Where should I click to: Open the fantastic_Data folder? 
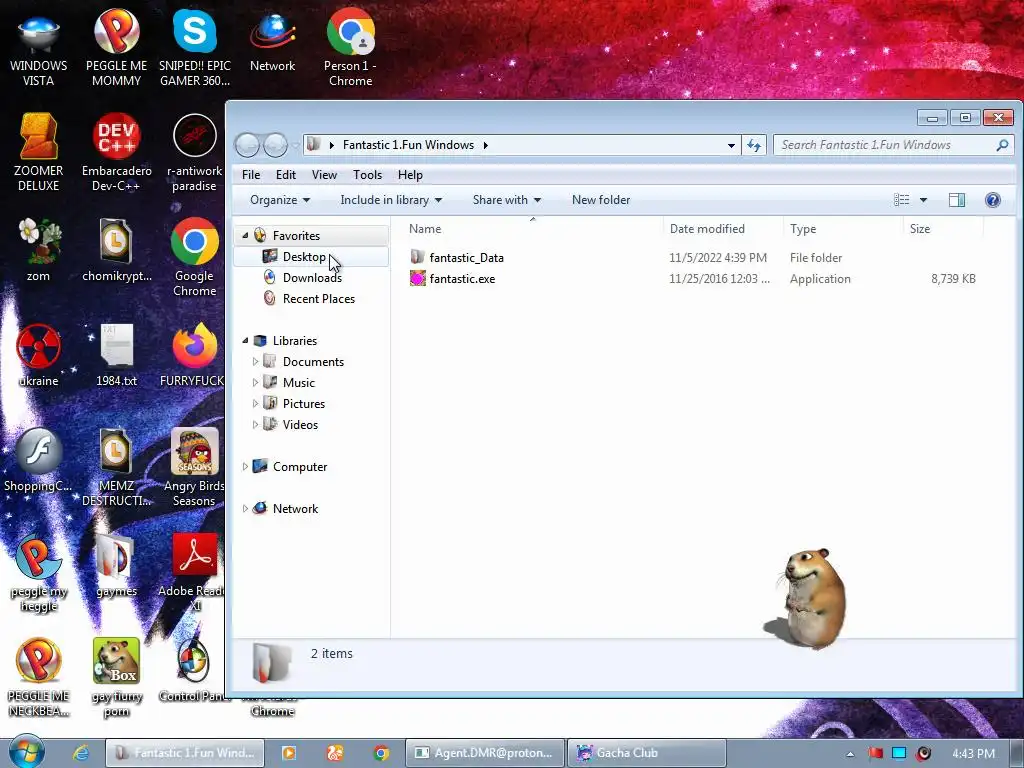point(466,257)
